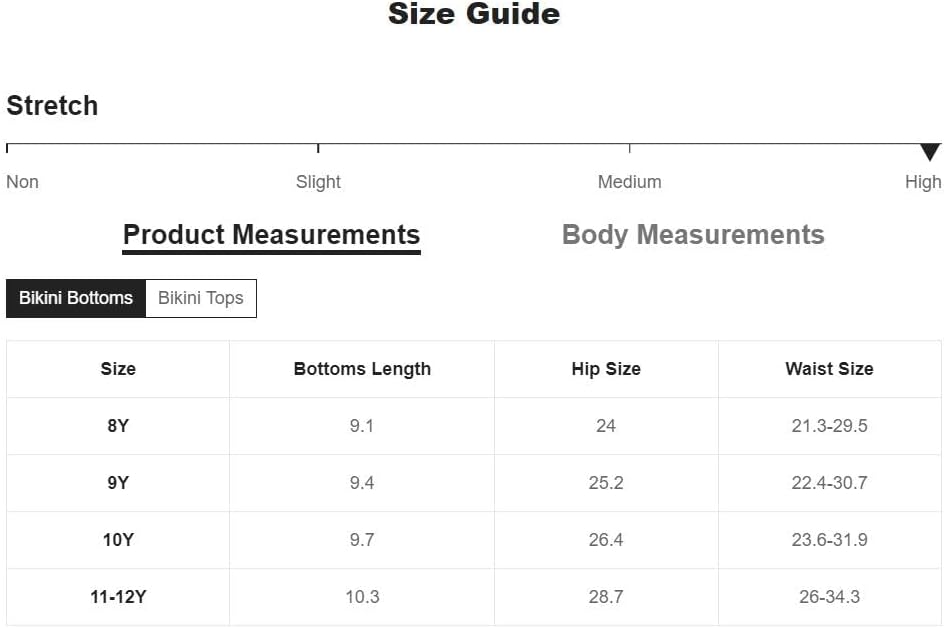Select the 11-12Y size row label
This screenshot has height=629, width=944.
118,597
